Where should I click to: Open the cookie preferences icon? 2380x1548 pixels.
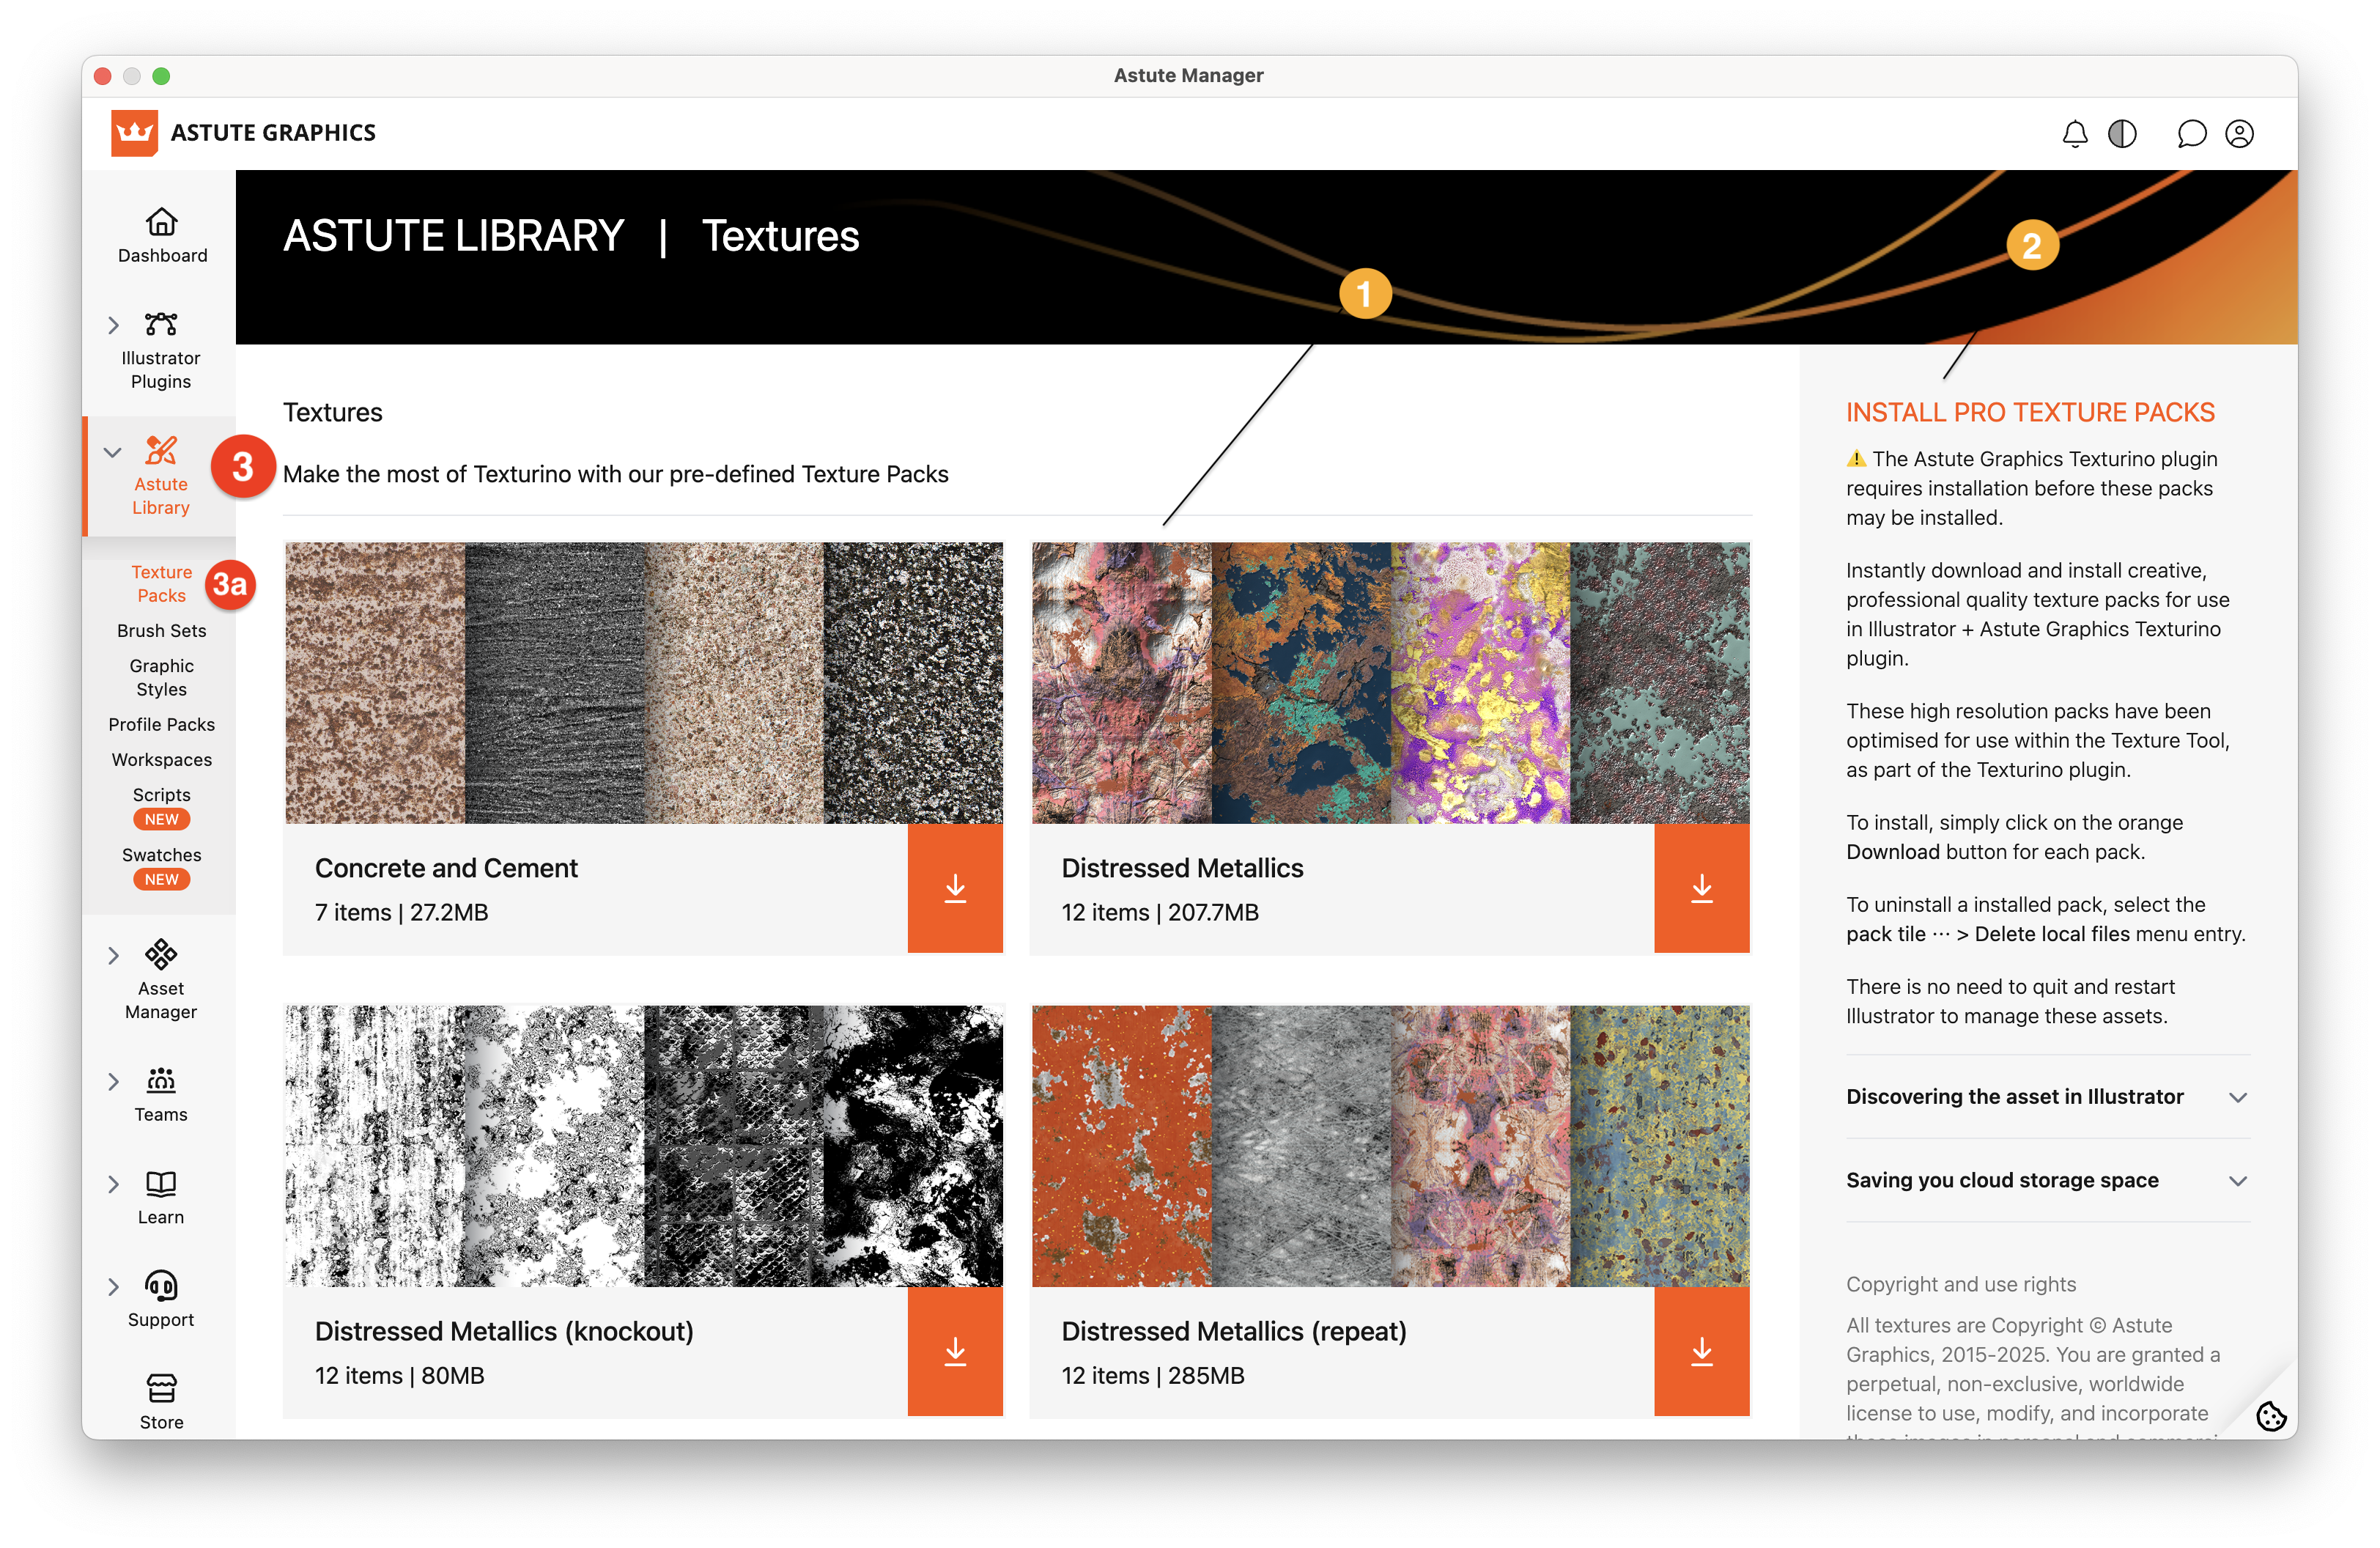click(x=2270, y=1416)
